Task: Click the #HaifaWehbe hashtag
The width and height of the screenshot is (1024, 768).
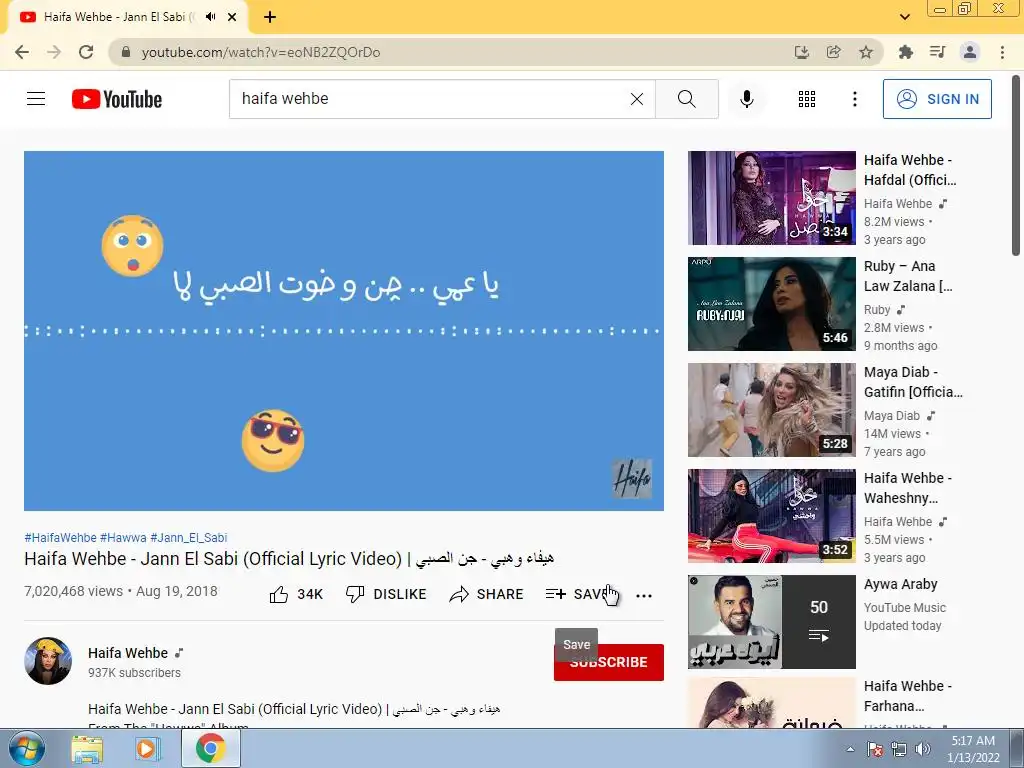Action: [x=60, y=537]
